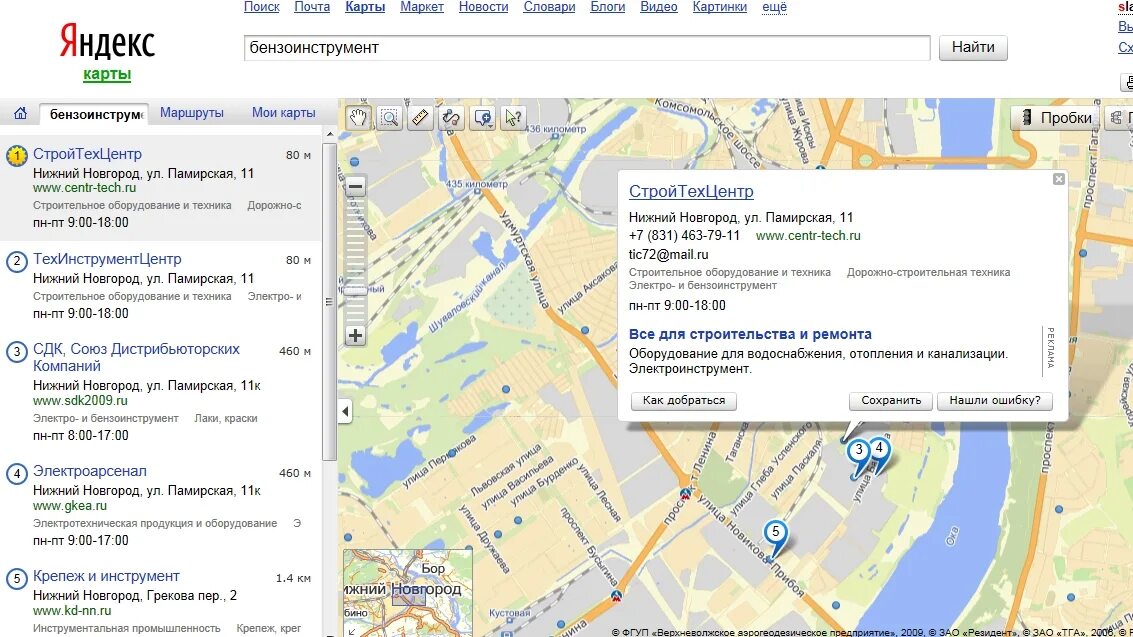The image size is (1133, 637).
Task: Close the СтройТехЦентр info balloon
Action: click(1059, 179)
